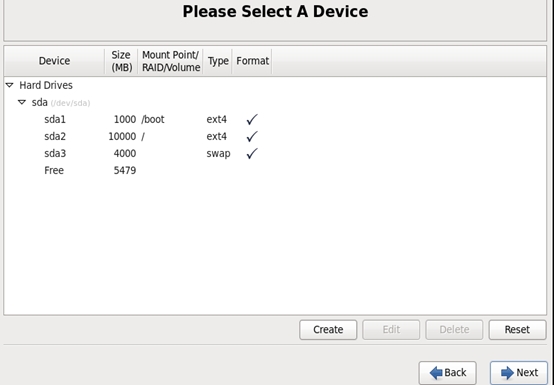The height and width of the screenshot is (385, 554).
Task: Collapse the Hard Drives tree node
Action: coord(10,85)
